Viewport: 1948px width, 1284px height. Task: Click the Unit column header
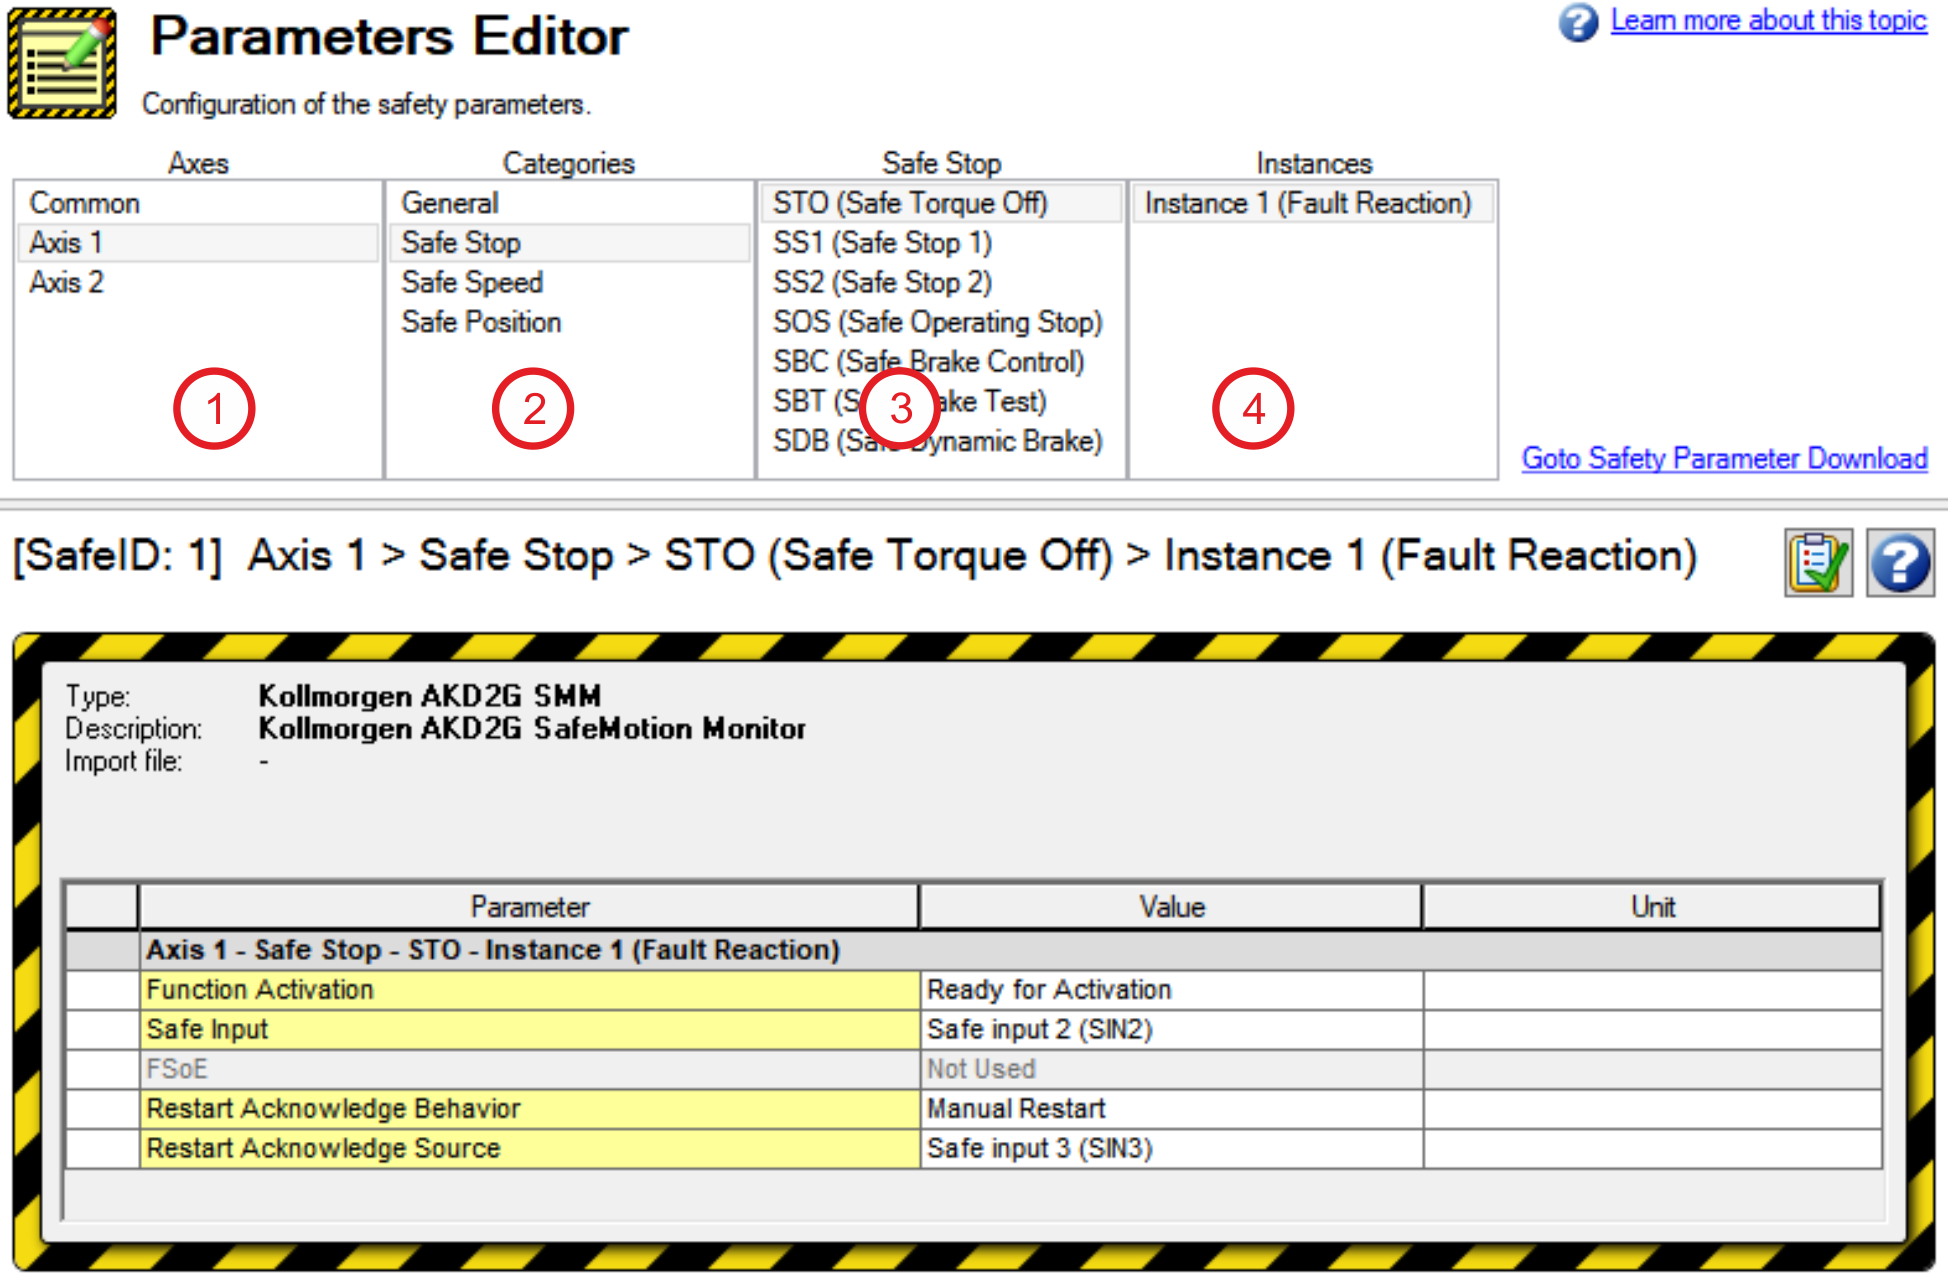click(x=1652, y=907)
